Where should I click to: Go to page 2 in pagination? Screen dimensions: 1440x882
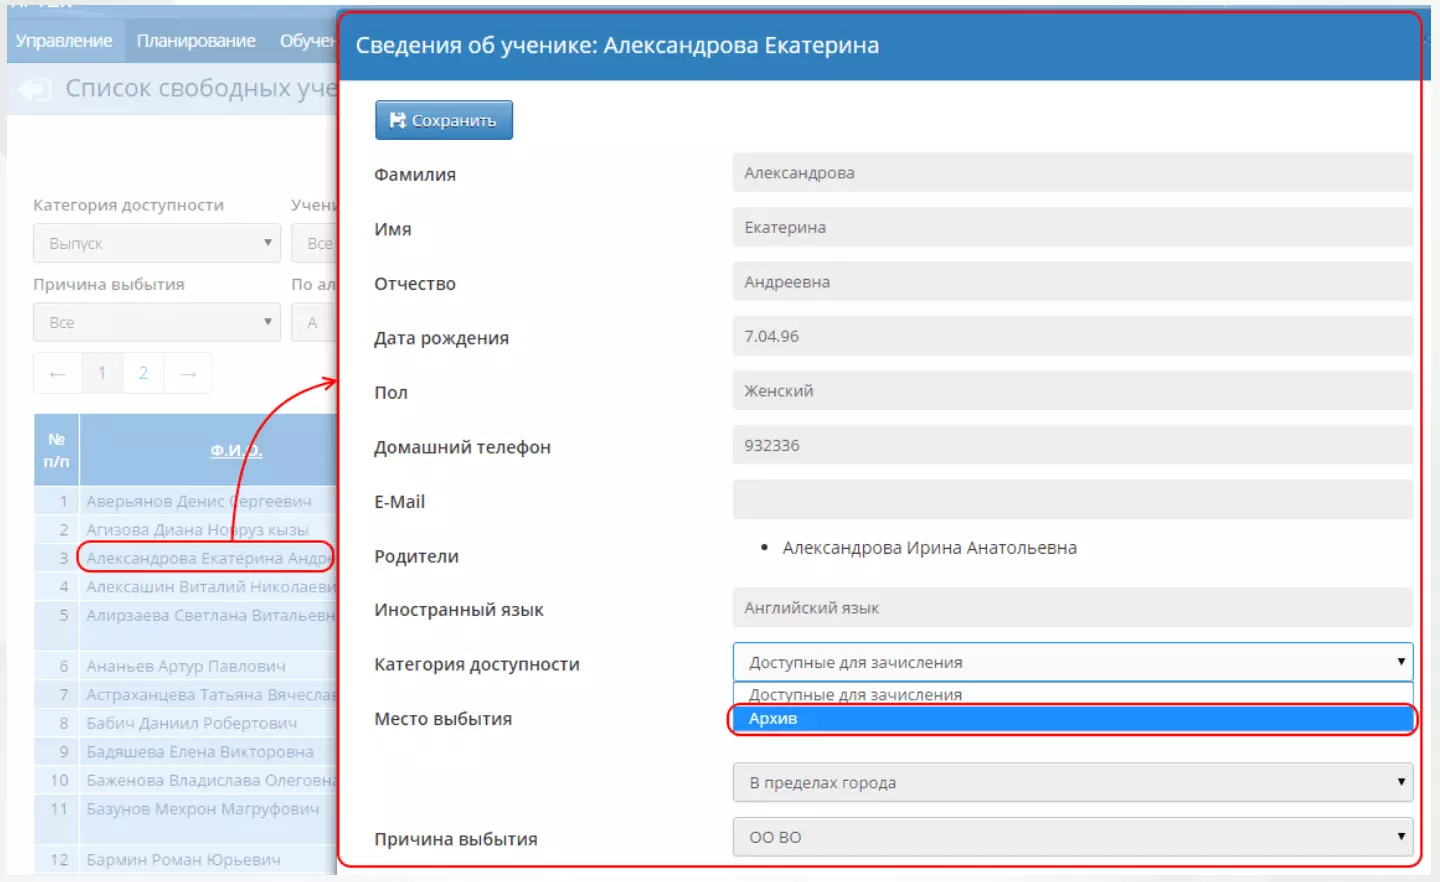(x=143, y=373)
